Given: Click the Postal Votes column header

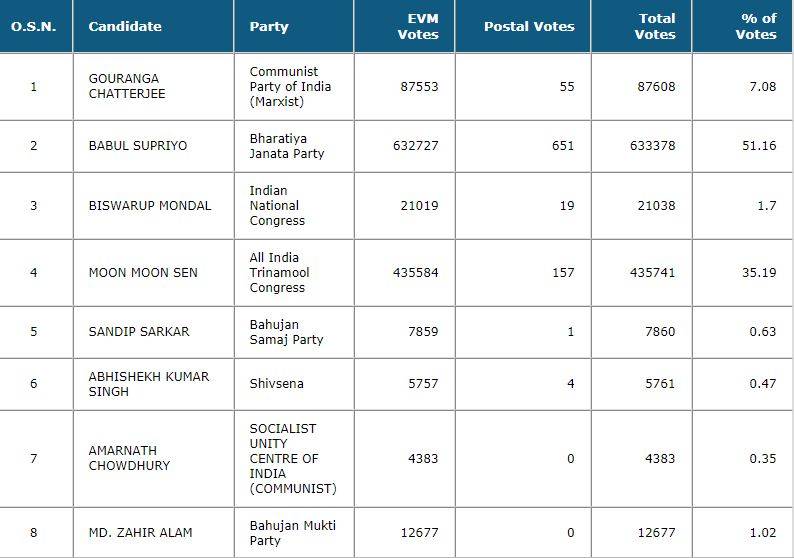Looking at the screenshot, I should click(529, 27).
